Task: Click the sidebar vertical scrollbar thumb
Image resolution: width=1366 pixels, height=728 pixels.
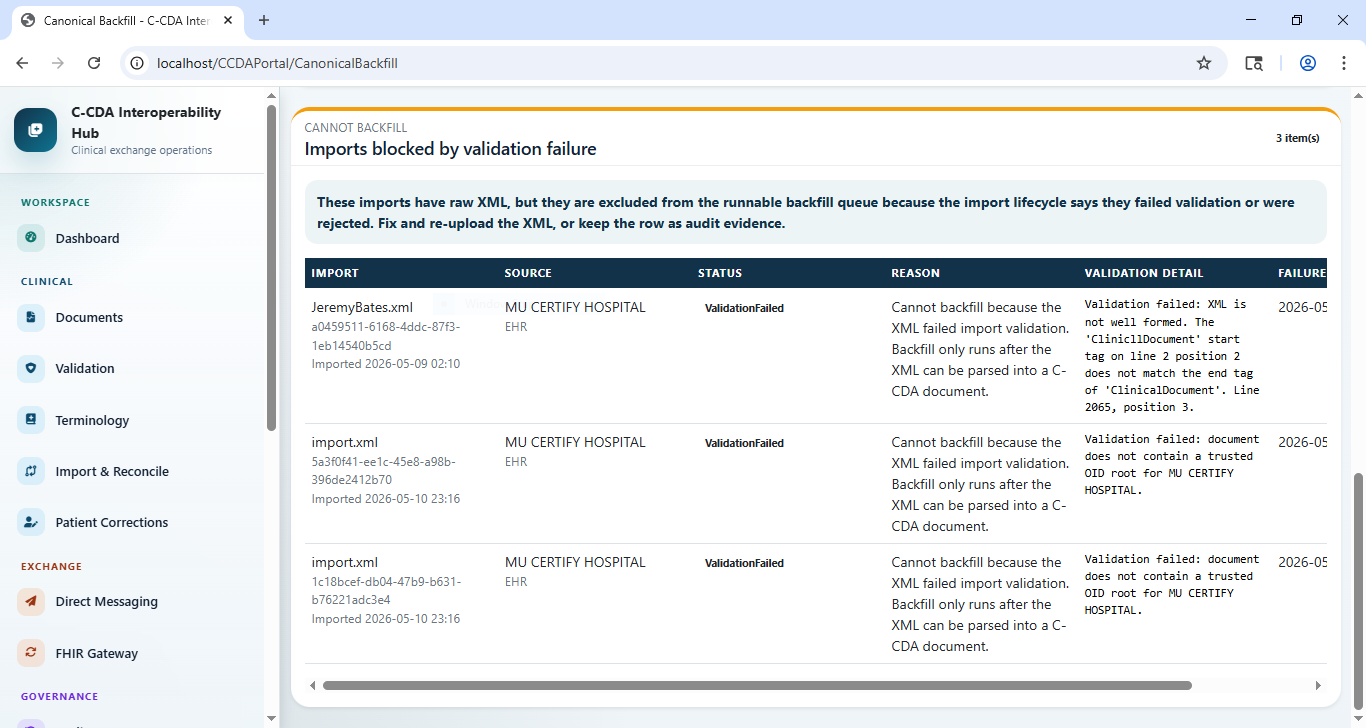Action: 271,268
